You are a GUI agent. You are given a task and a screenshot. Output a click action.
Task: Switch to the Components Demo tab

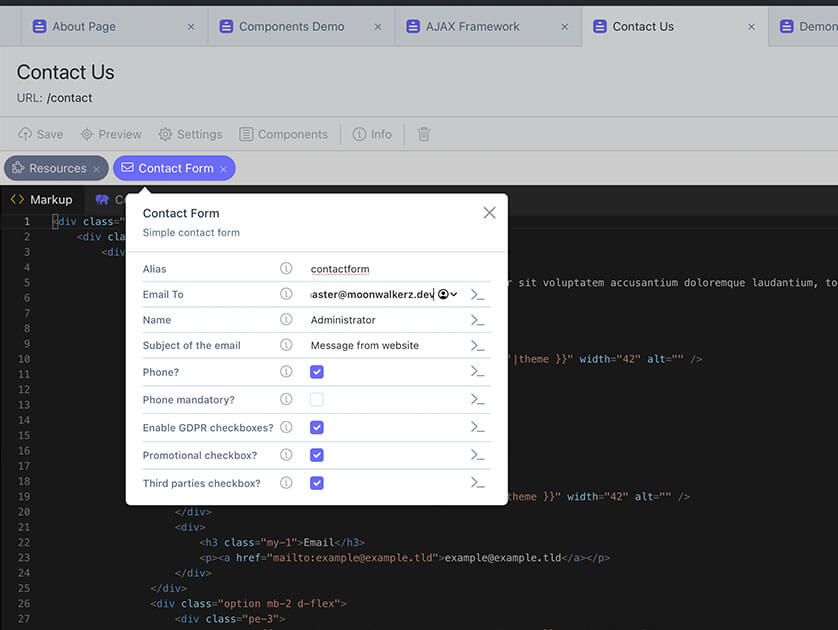coord(301,26)
